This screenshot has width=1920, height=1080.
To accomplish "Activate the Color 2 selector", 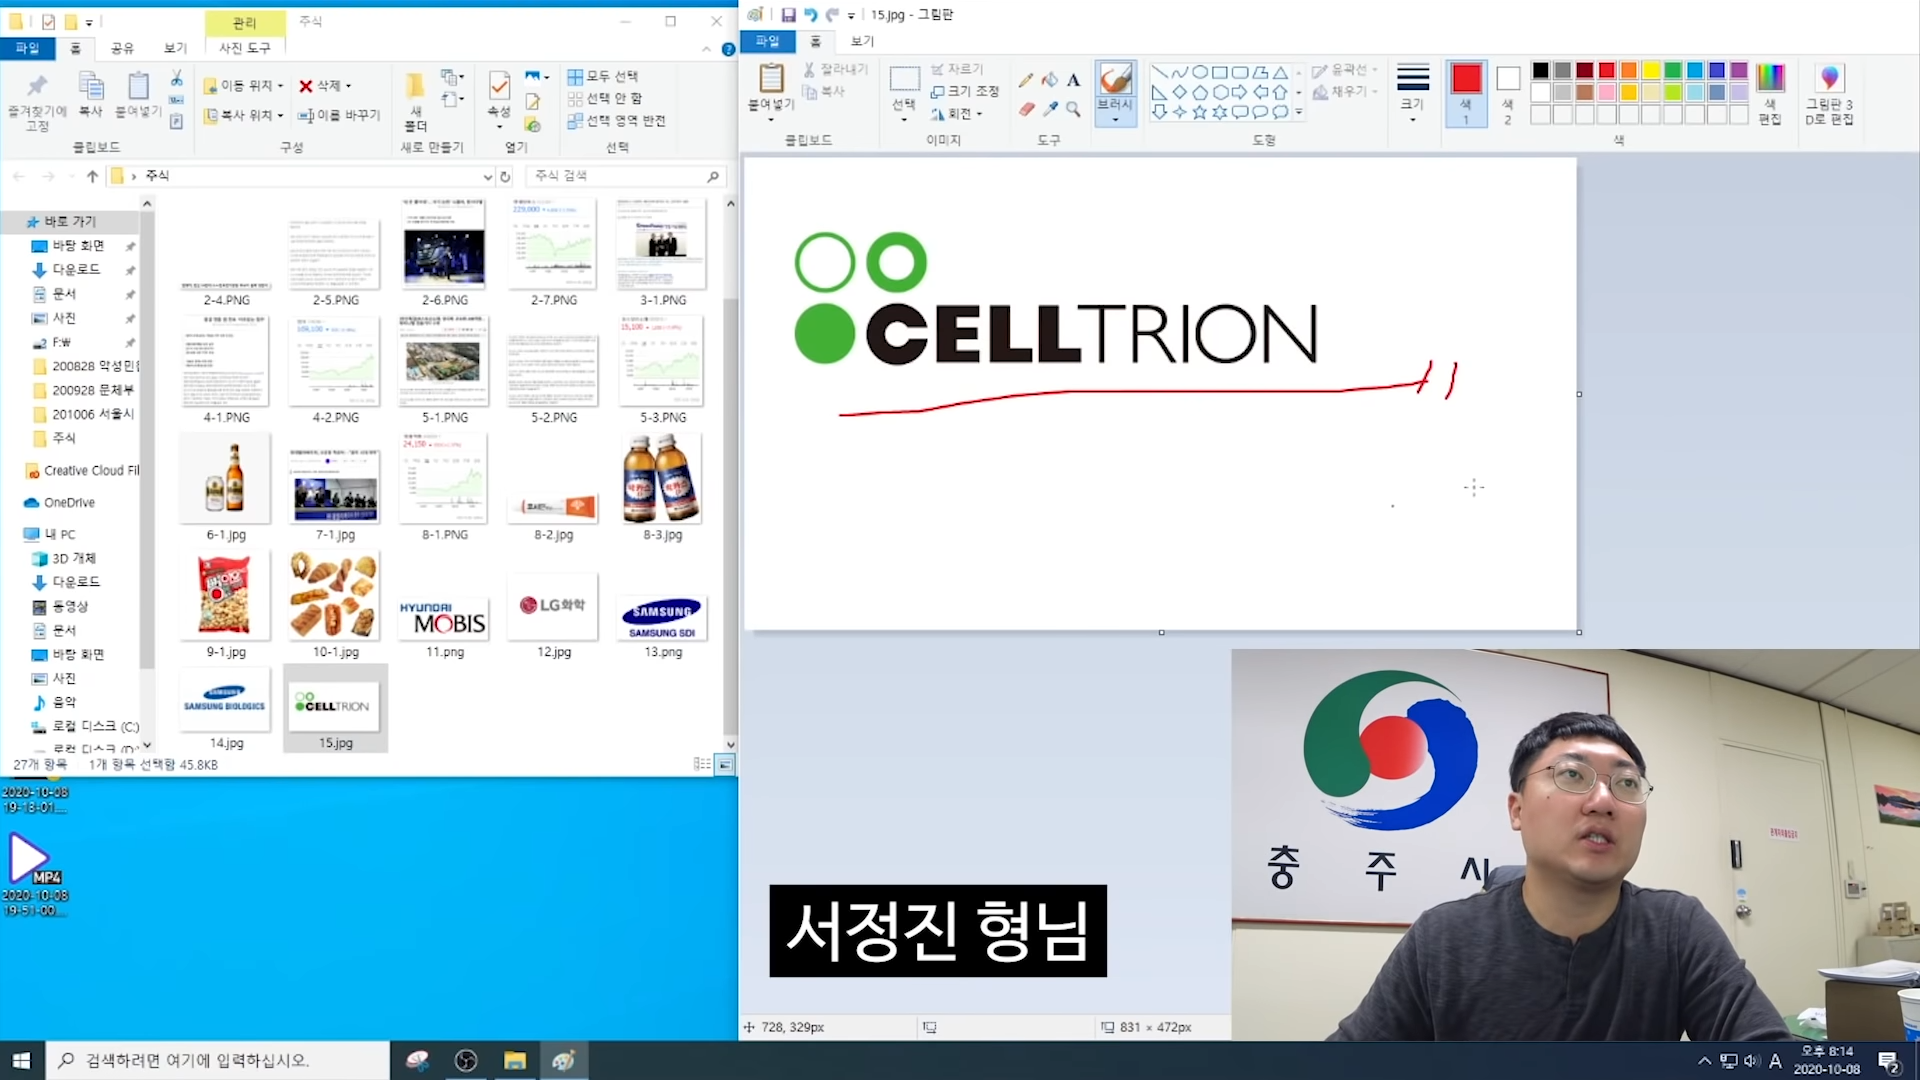I will (x=1508, y=92).
